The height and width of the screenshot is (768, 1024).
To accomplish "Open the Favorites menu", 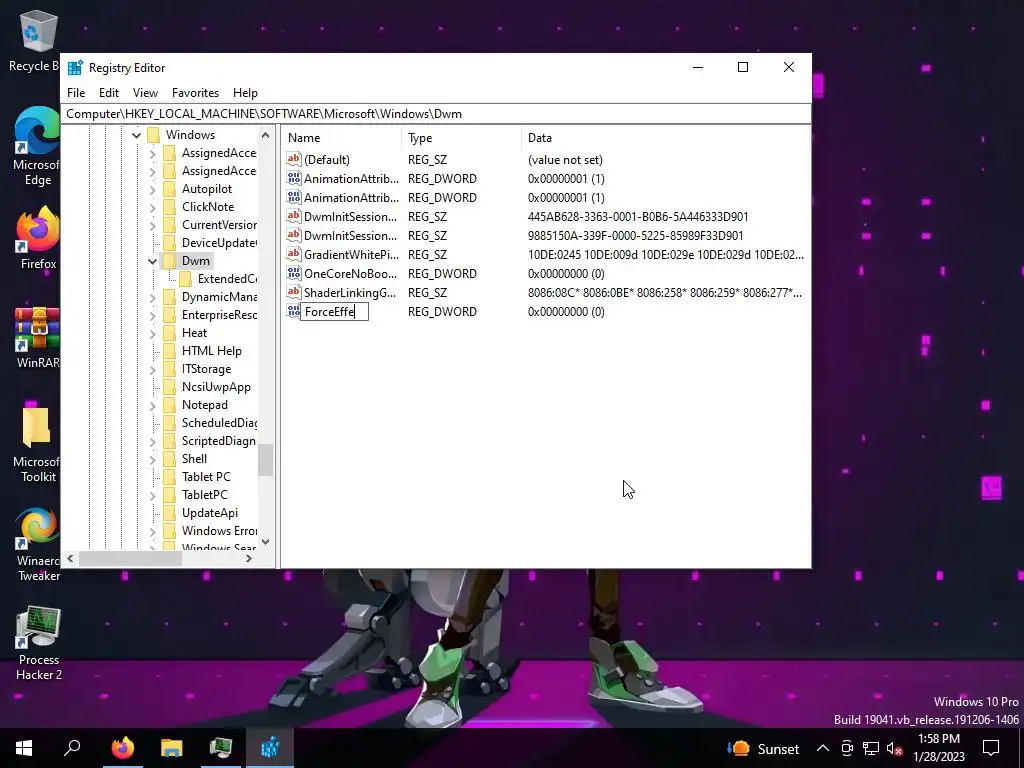I will (195, 93).
